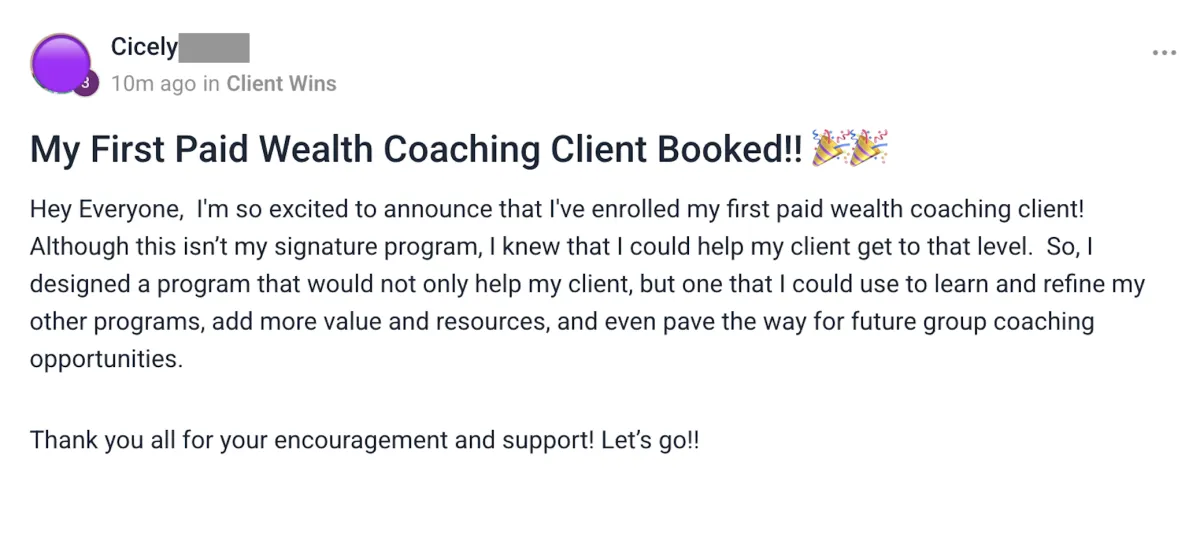
Task: Click the first party popper emoji
Action: coord(829,148)
